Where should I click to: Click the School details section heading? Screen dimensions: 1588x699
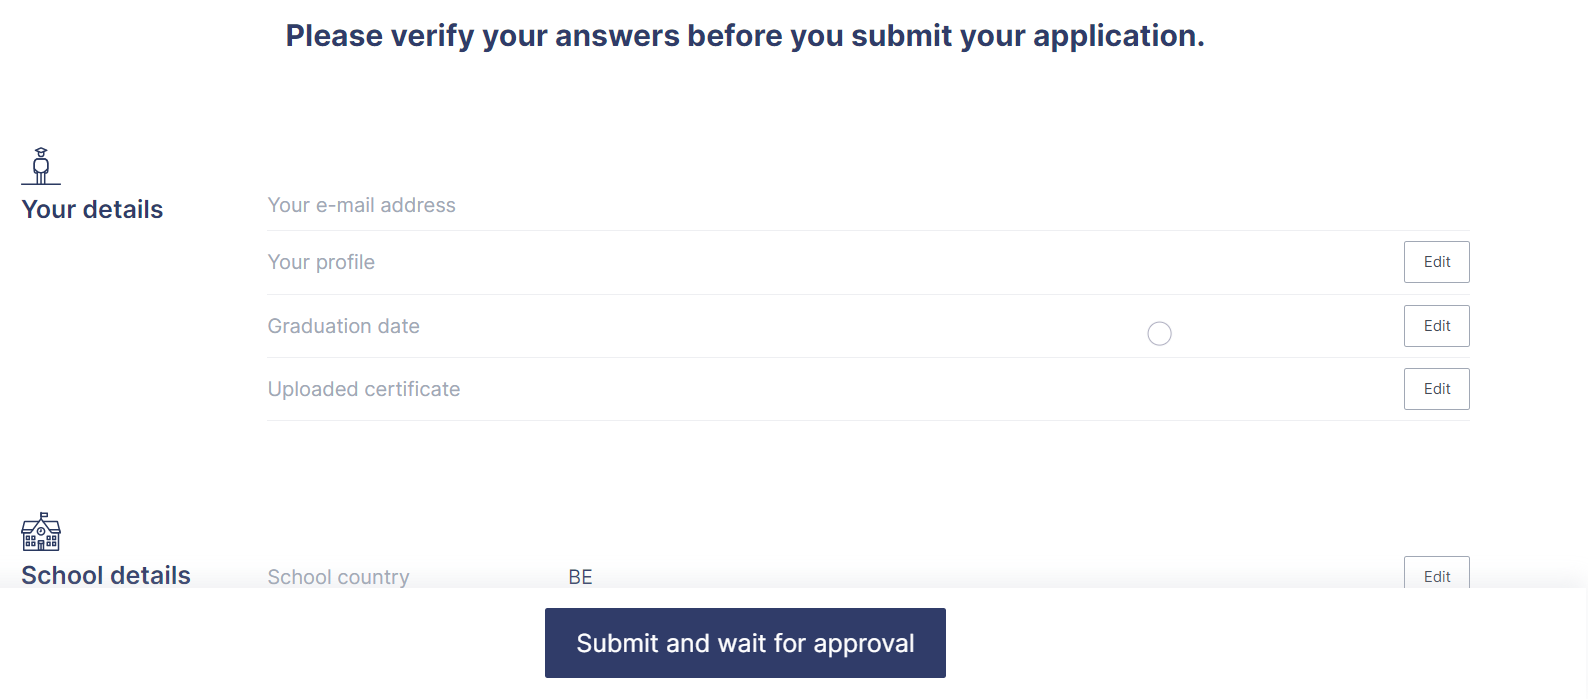(105, 575)
